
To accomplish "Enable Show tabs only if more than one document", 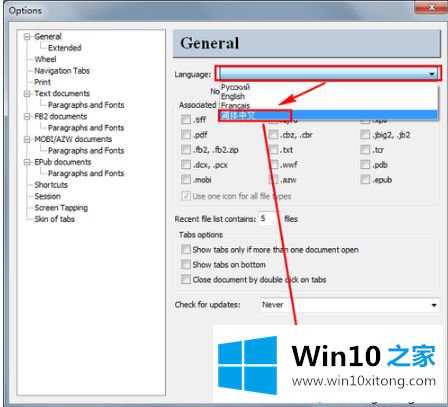I will 186,249.
